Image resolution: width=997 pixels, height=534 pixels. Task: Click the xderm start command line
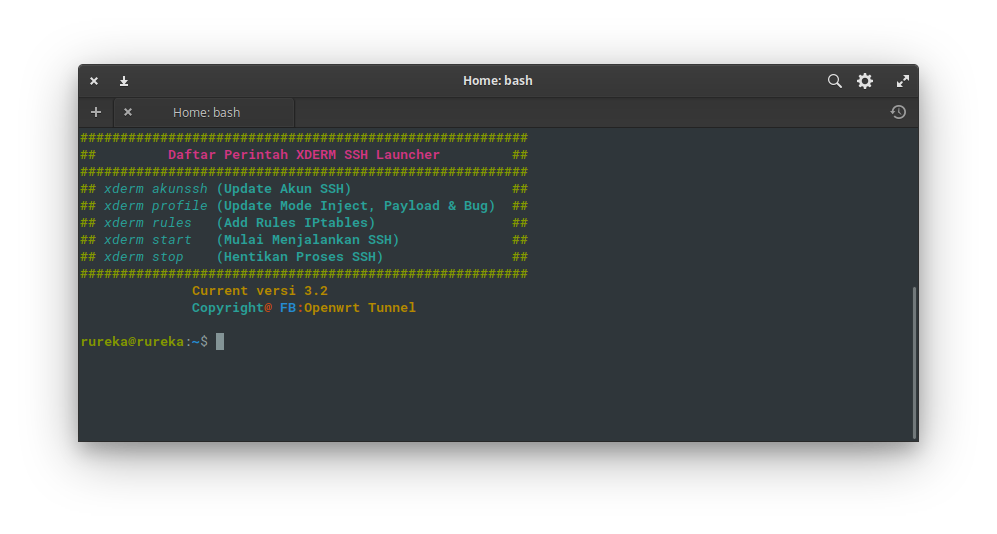[304, 240]
